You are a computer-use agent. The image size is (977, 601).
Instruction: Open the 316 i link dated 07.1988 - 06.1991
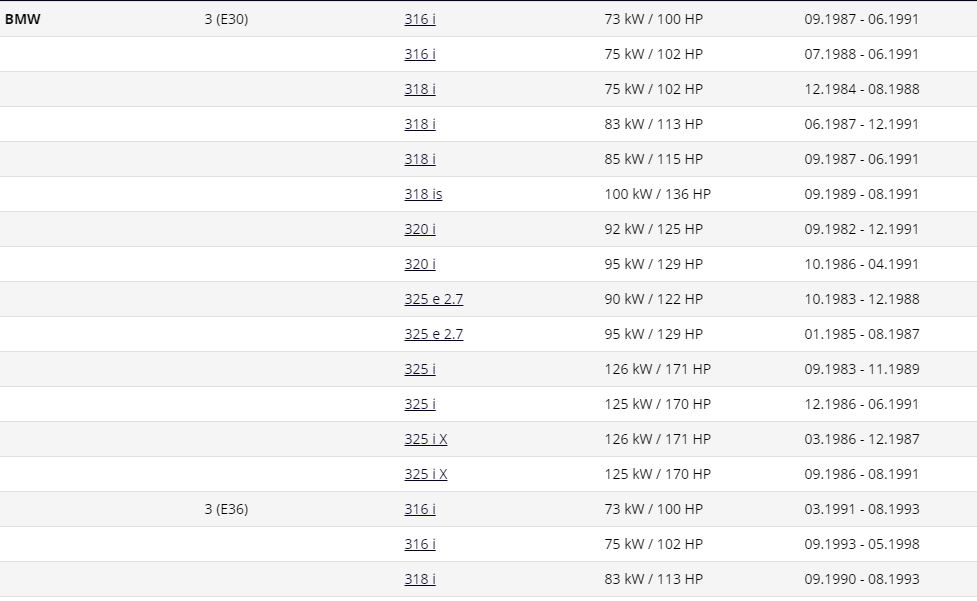[x=419, y=54]
